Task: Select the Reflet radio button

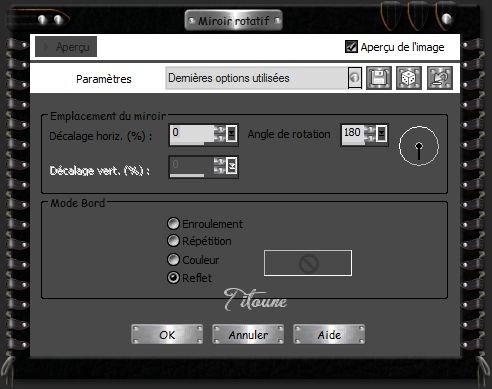Action: (173, 277)
